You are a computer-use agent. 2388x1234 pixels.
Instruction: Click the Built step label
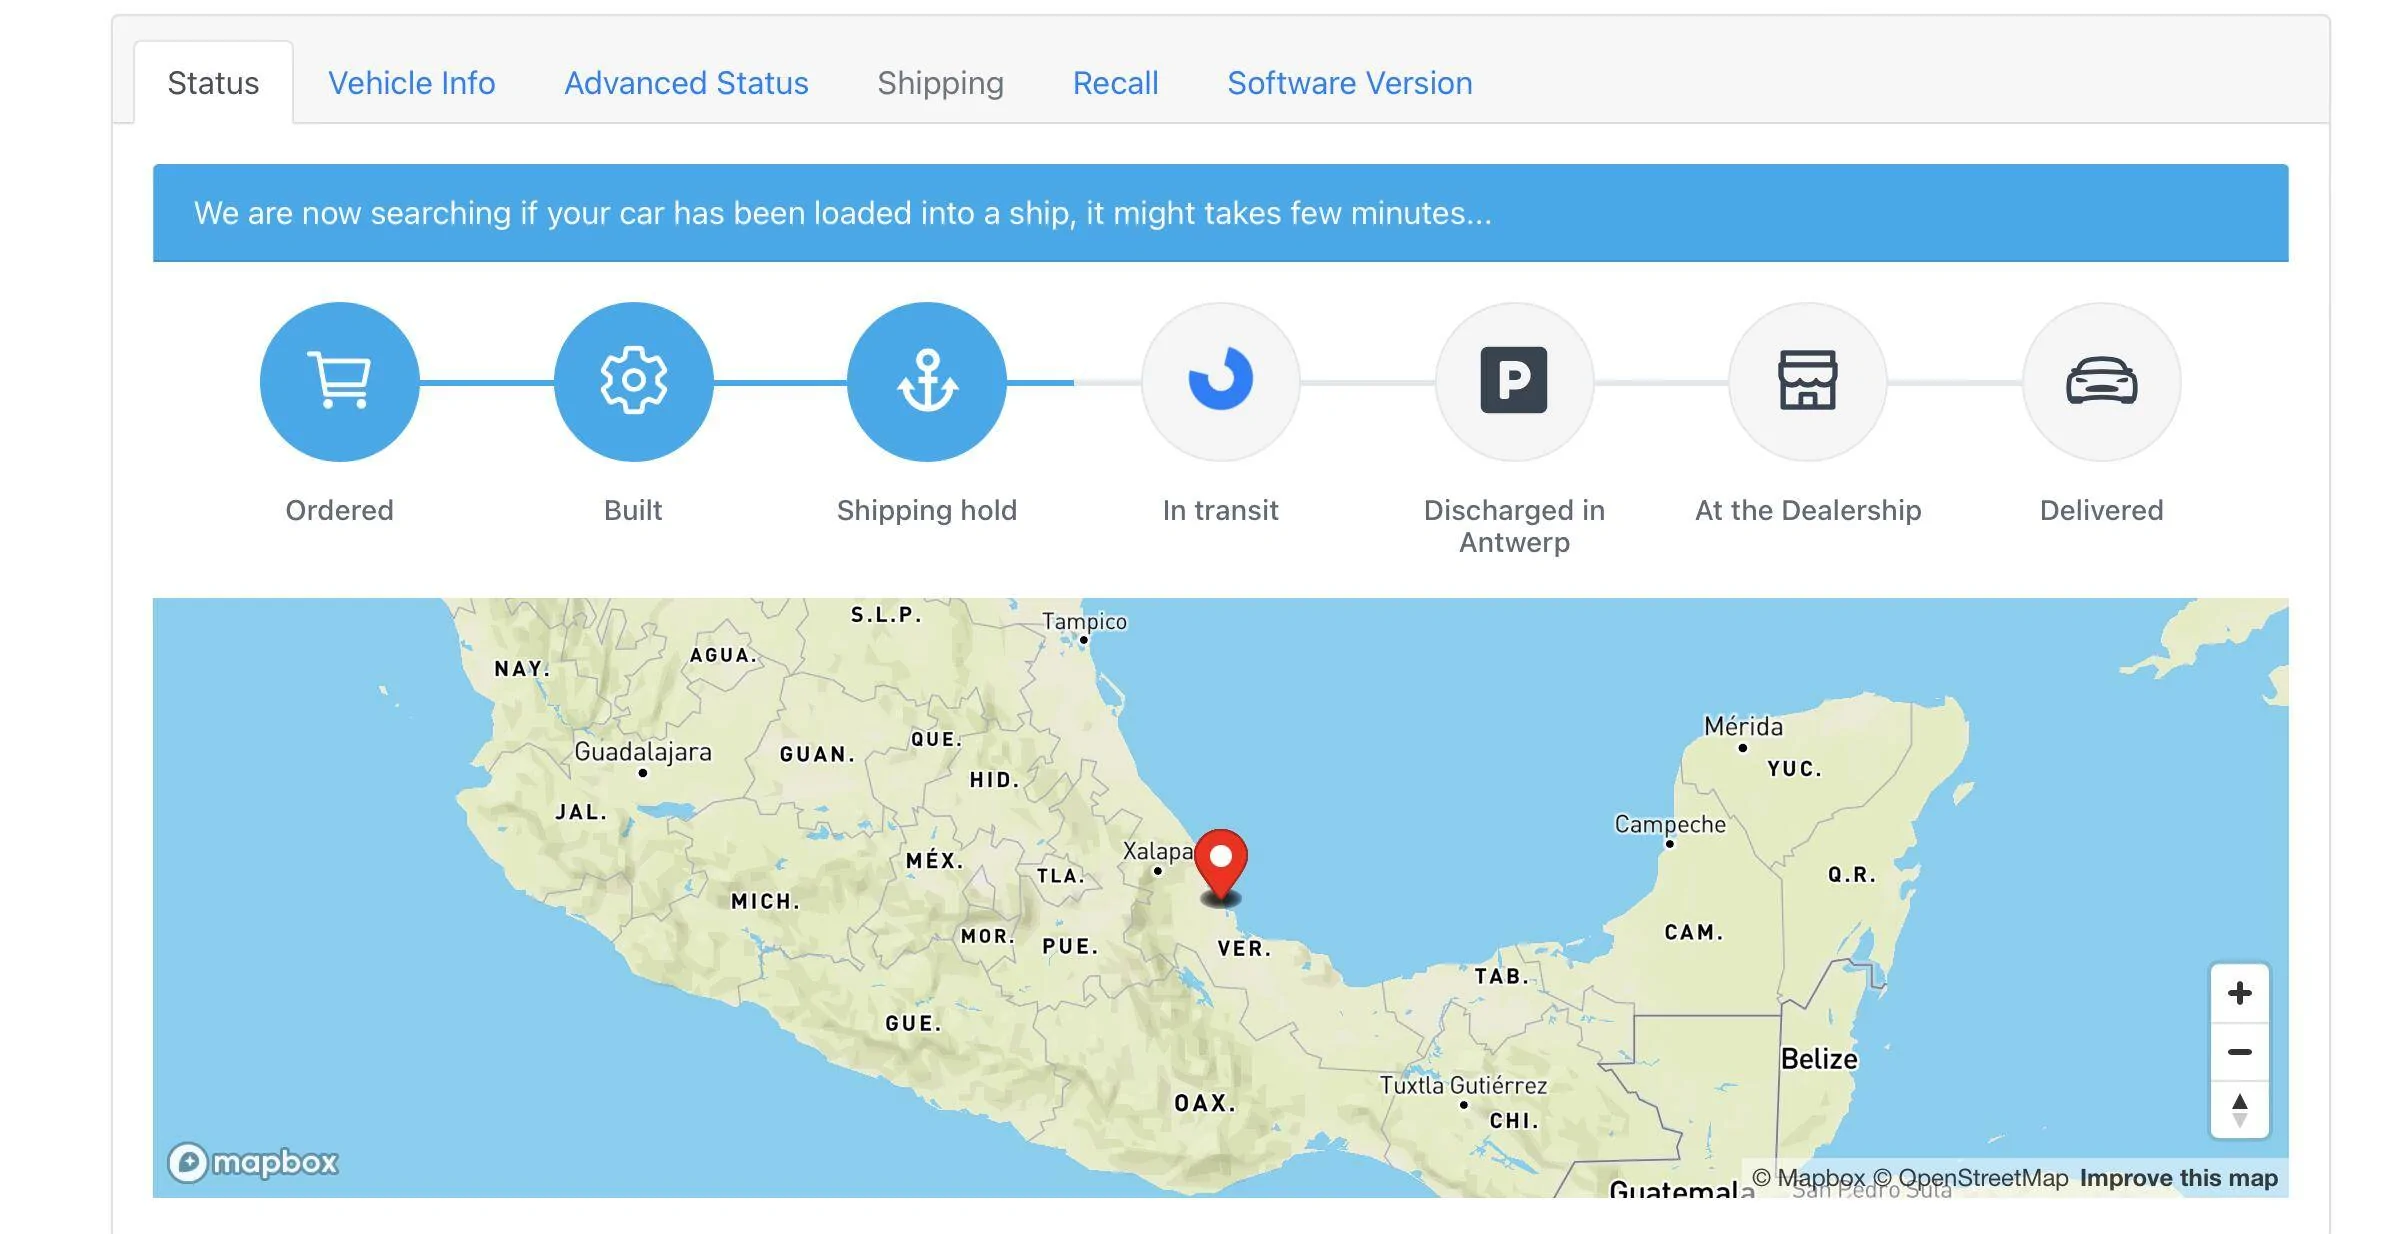coord(633,510)
